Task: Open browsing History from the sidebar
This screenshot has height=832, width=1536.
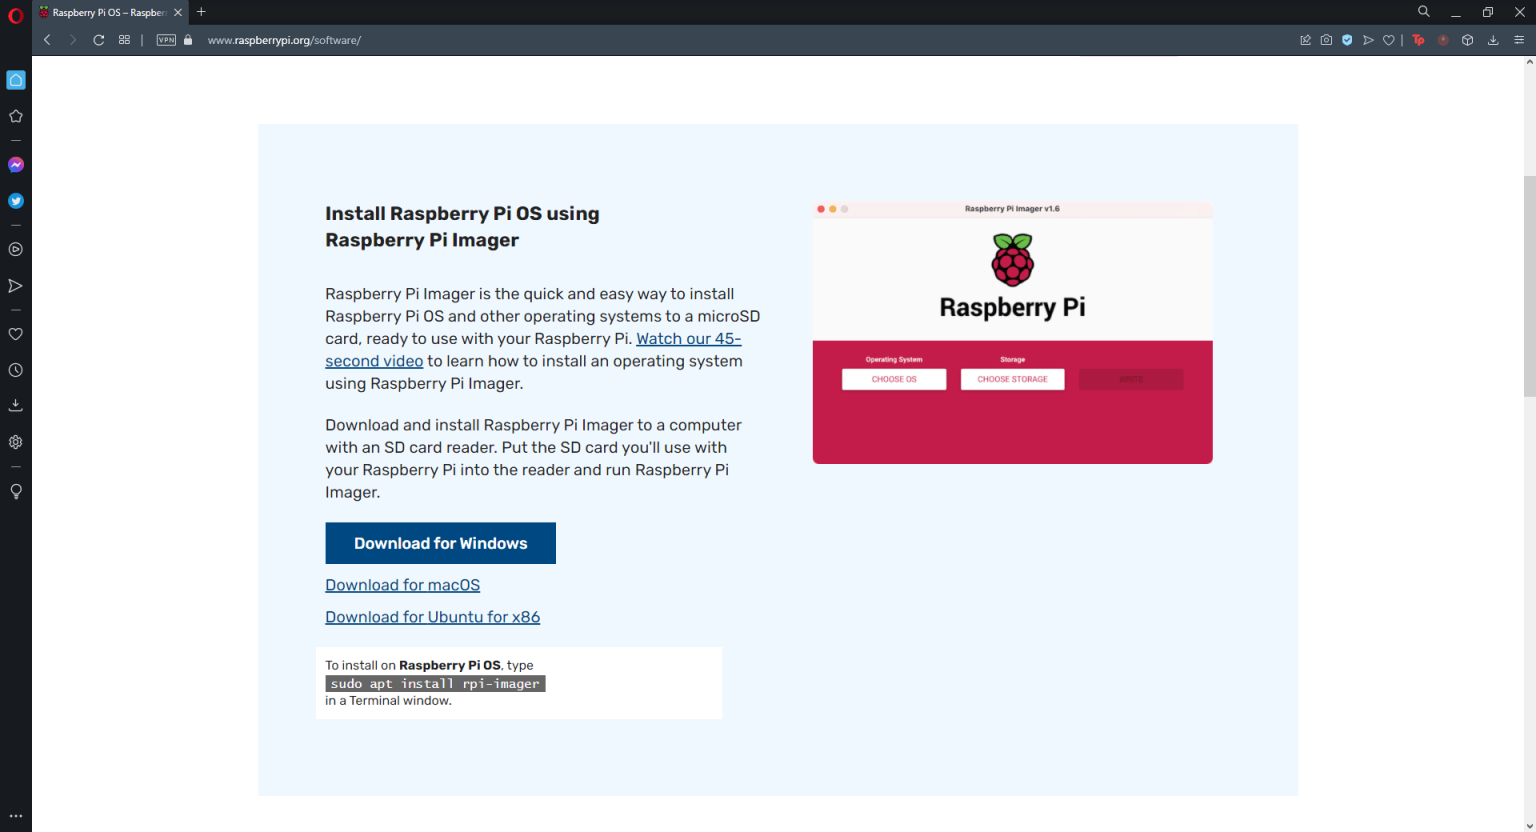Action: point(15,370)
